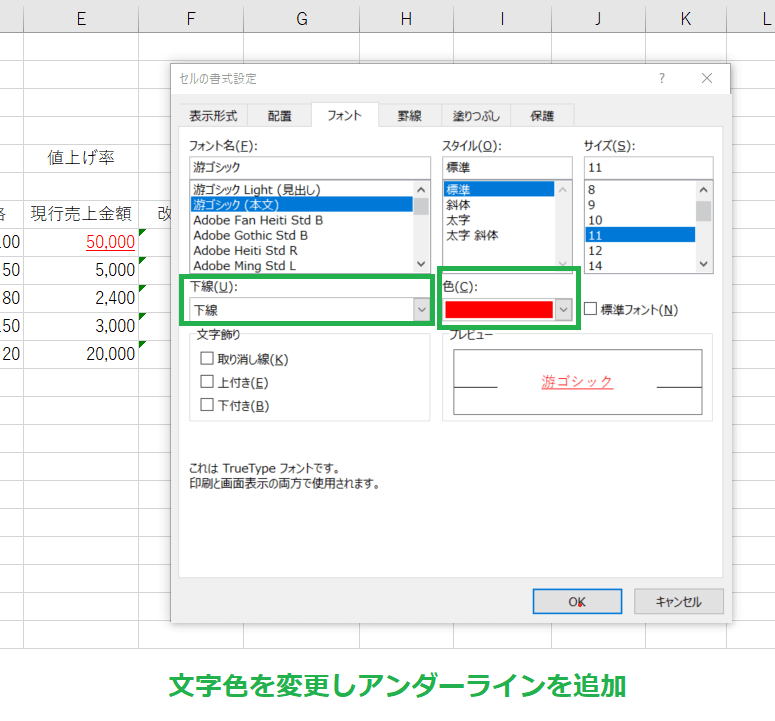
Task: Choose font size 9
Action: pyautogui.click(x=640, y=205)
